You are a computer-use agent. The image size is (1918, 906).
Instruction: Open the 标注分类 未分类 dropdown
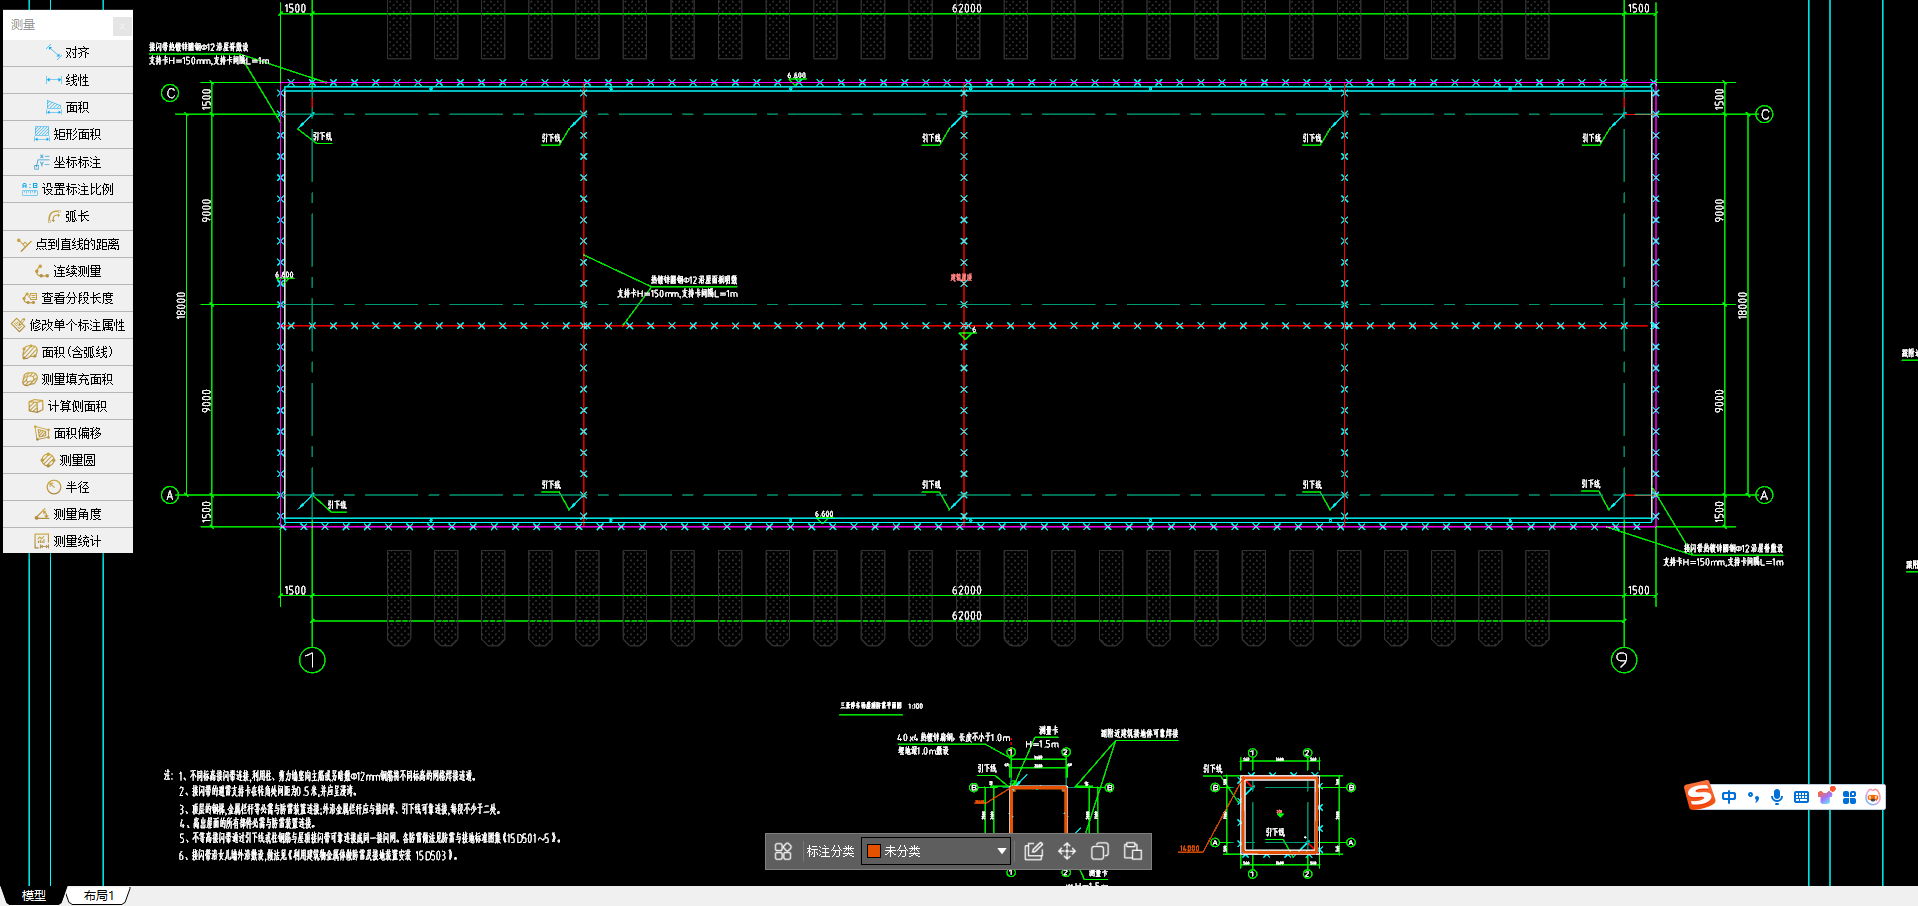pyautogui.click(x=936, y=851)
